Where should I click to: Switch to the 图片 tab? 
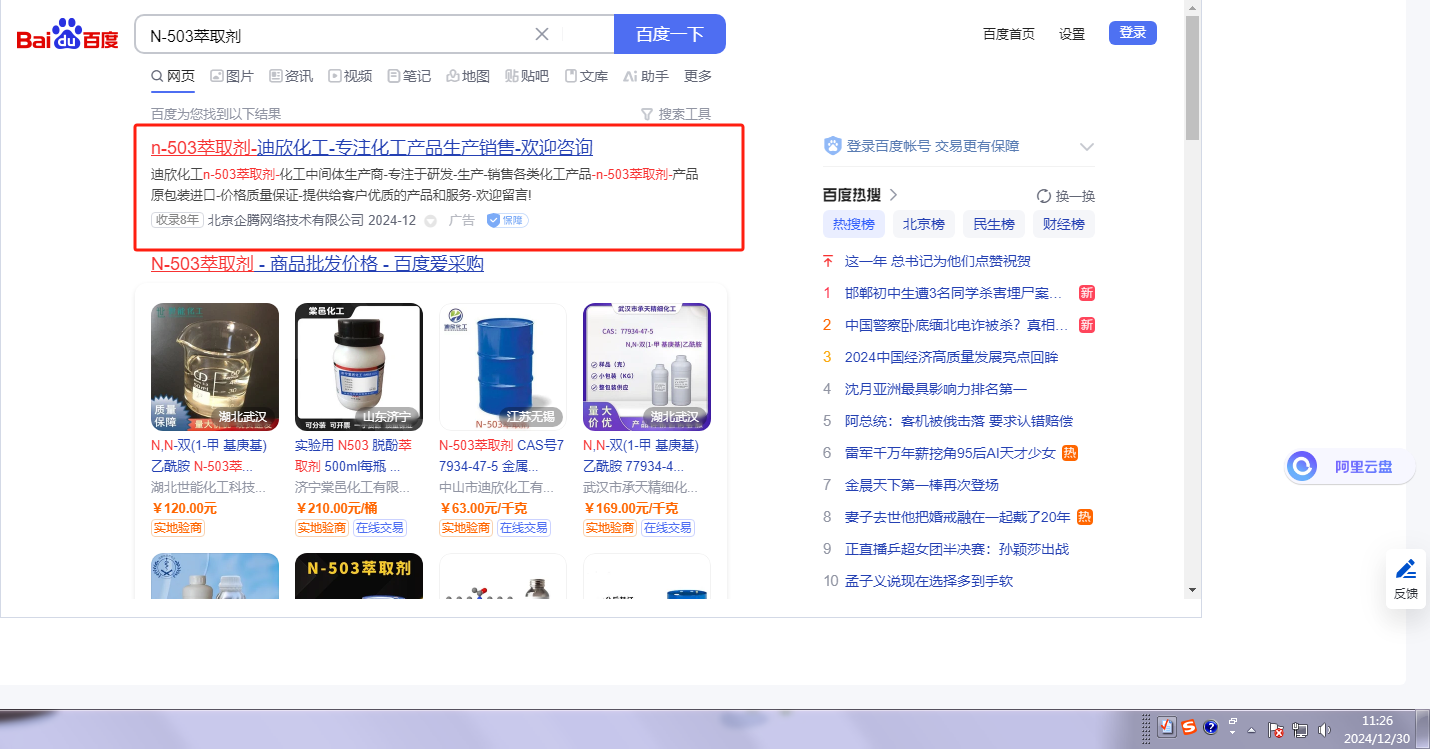pyautogui.click(x=232, y=76)
